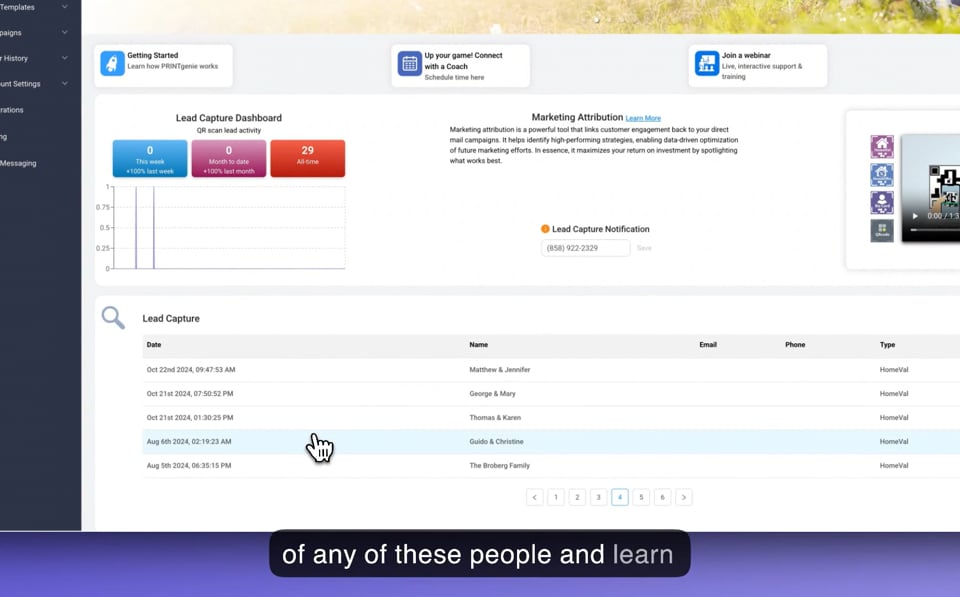The width and height of the screenshot is (960, 597).
Task: Open the Account Settings sidebar item
Action: [x=20, y=84]
